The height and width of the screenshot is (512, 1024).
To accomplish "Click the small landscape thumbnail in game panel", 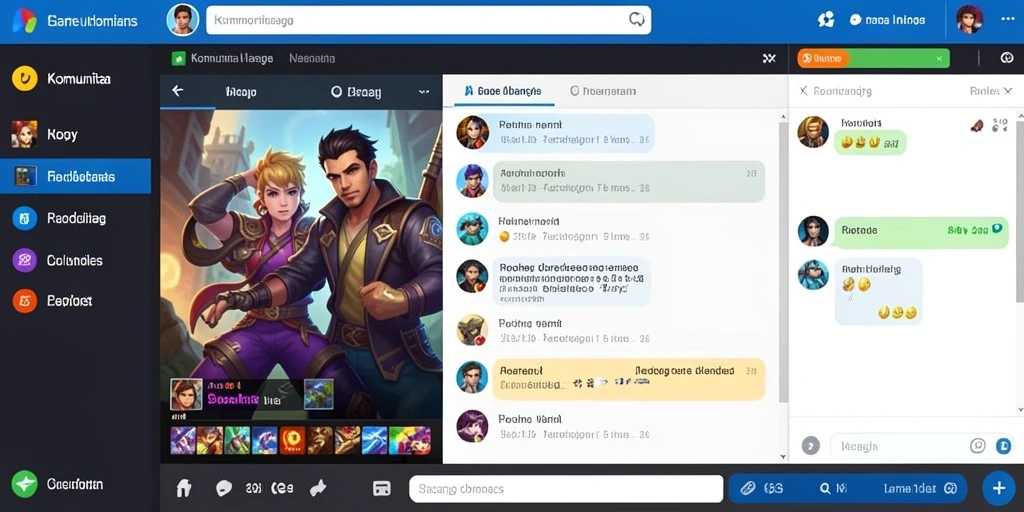I will pos(319,394).
